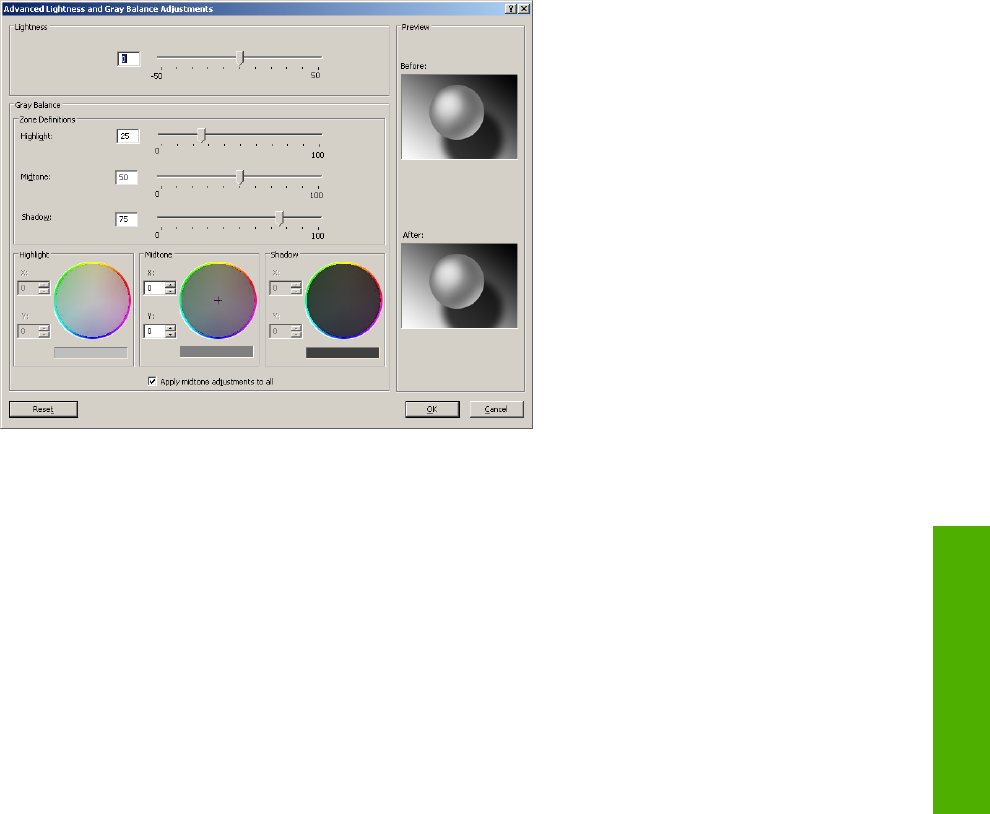Click the Highlight gray preview swatch bar

pyautogui.click(x=91, y=352)
